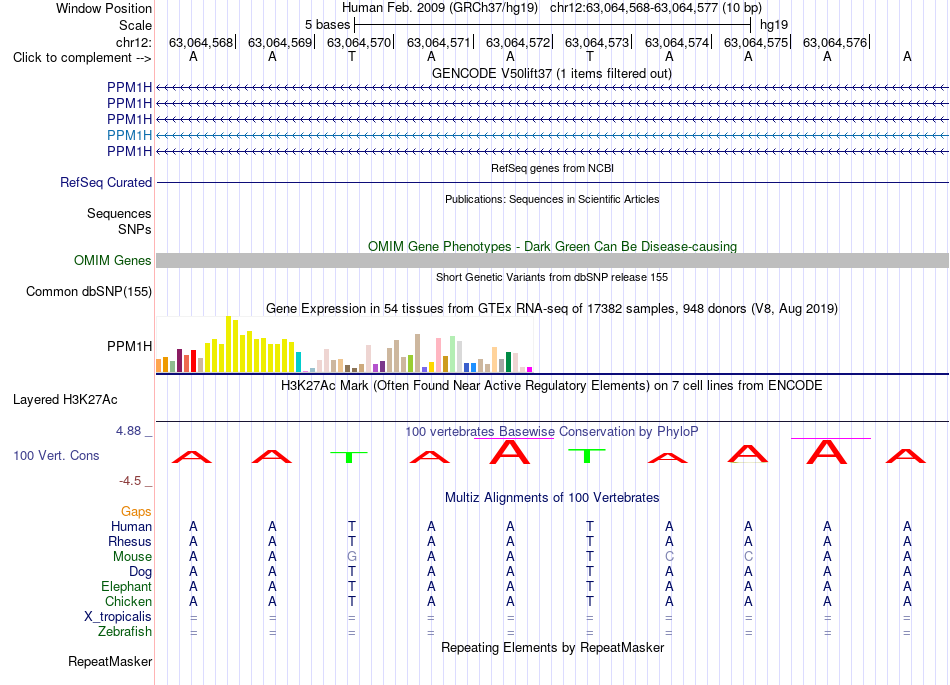Select the Rhesus species label
This screenshot has width=950, height=685.
click(130, 541)
